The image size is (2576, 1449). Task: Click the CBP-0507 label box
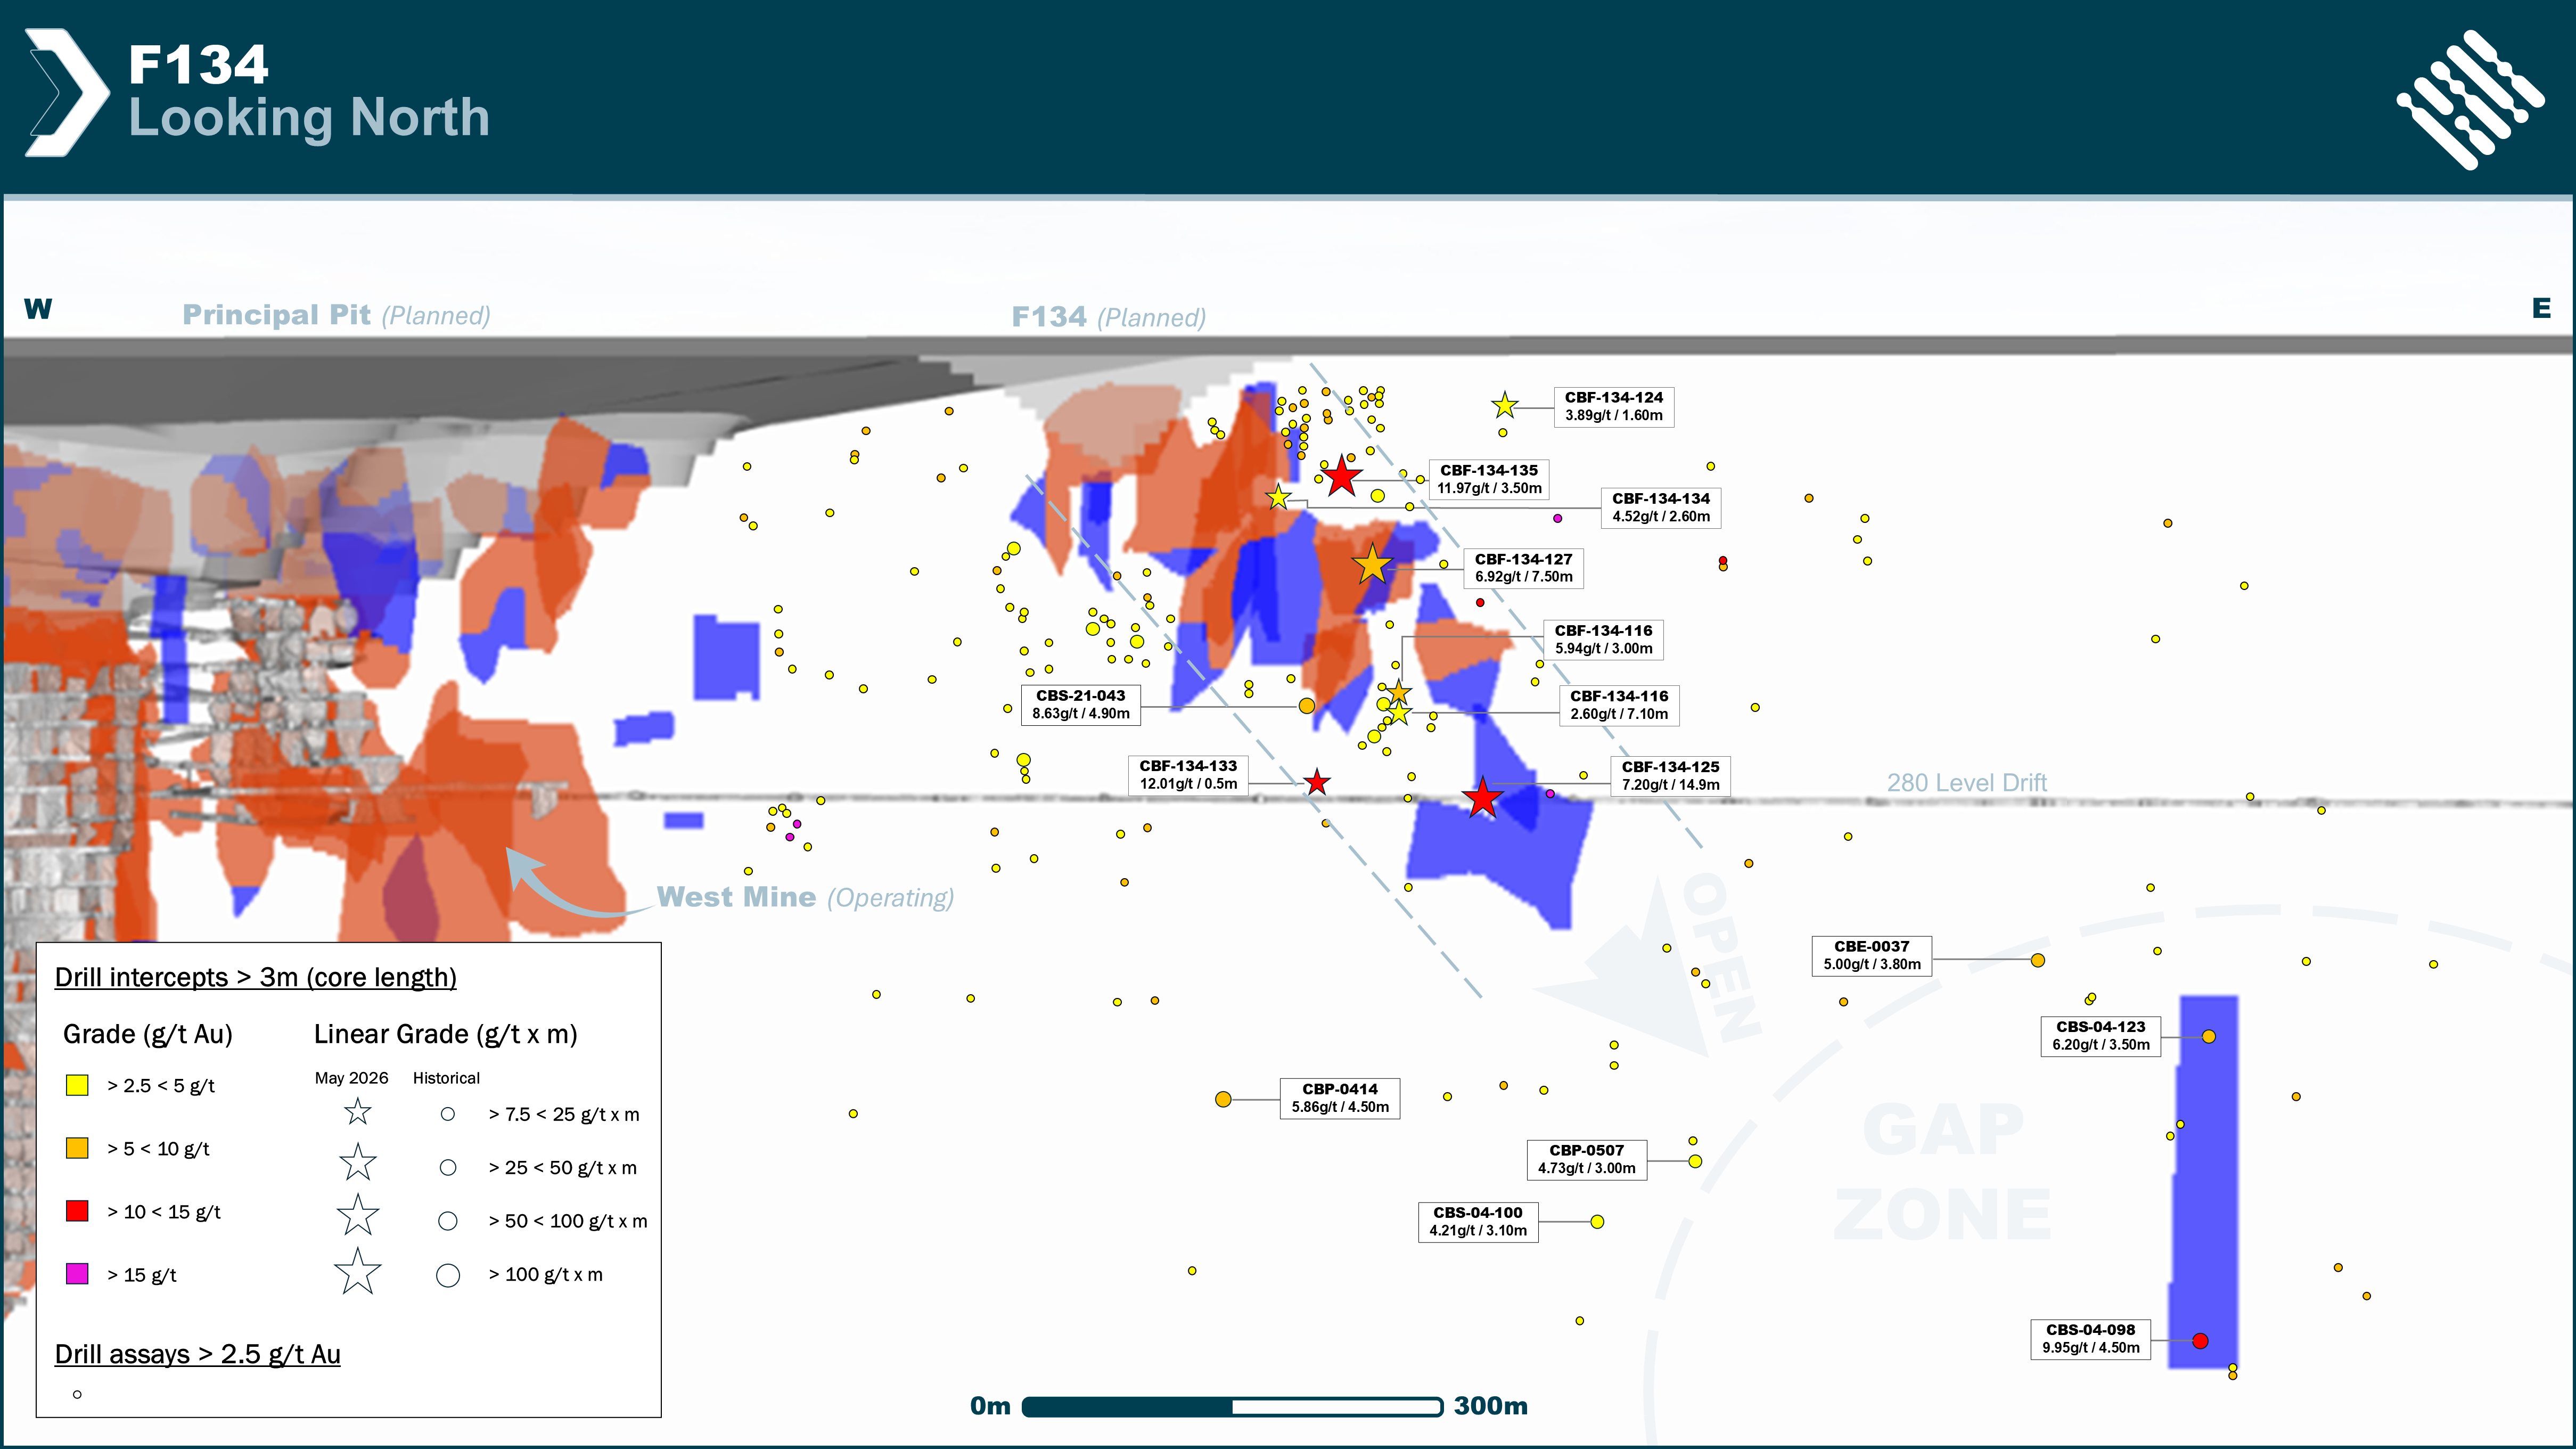(x=1587, y=1160)
